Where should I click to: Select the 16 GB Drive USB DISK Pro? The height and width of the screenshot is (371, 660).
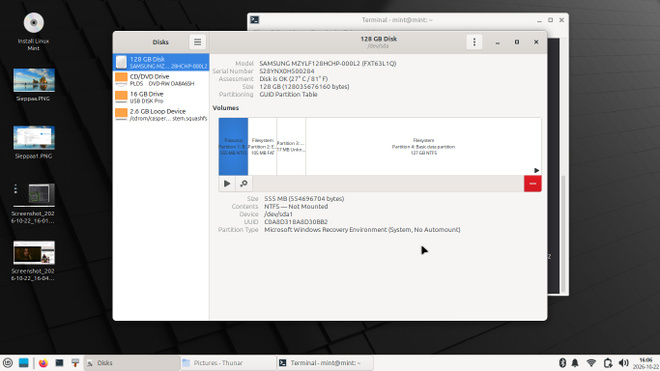(x=161, y=97)
